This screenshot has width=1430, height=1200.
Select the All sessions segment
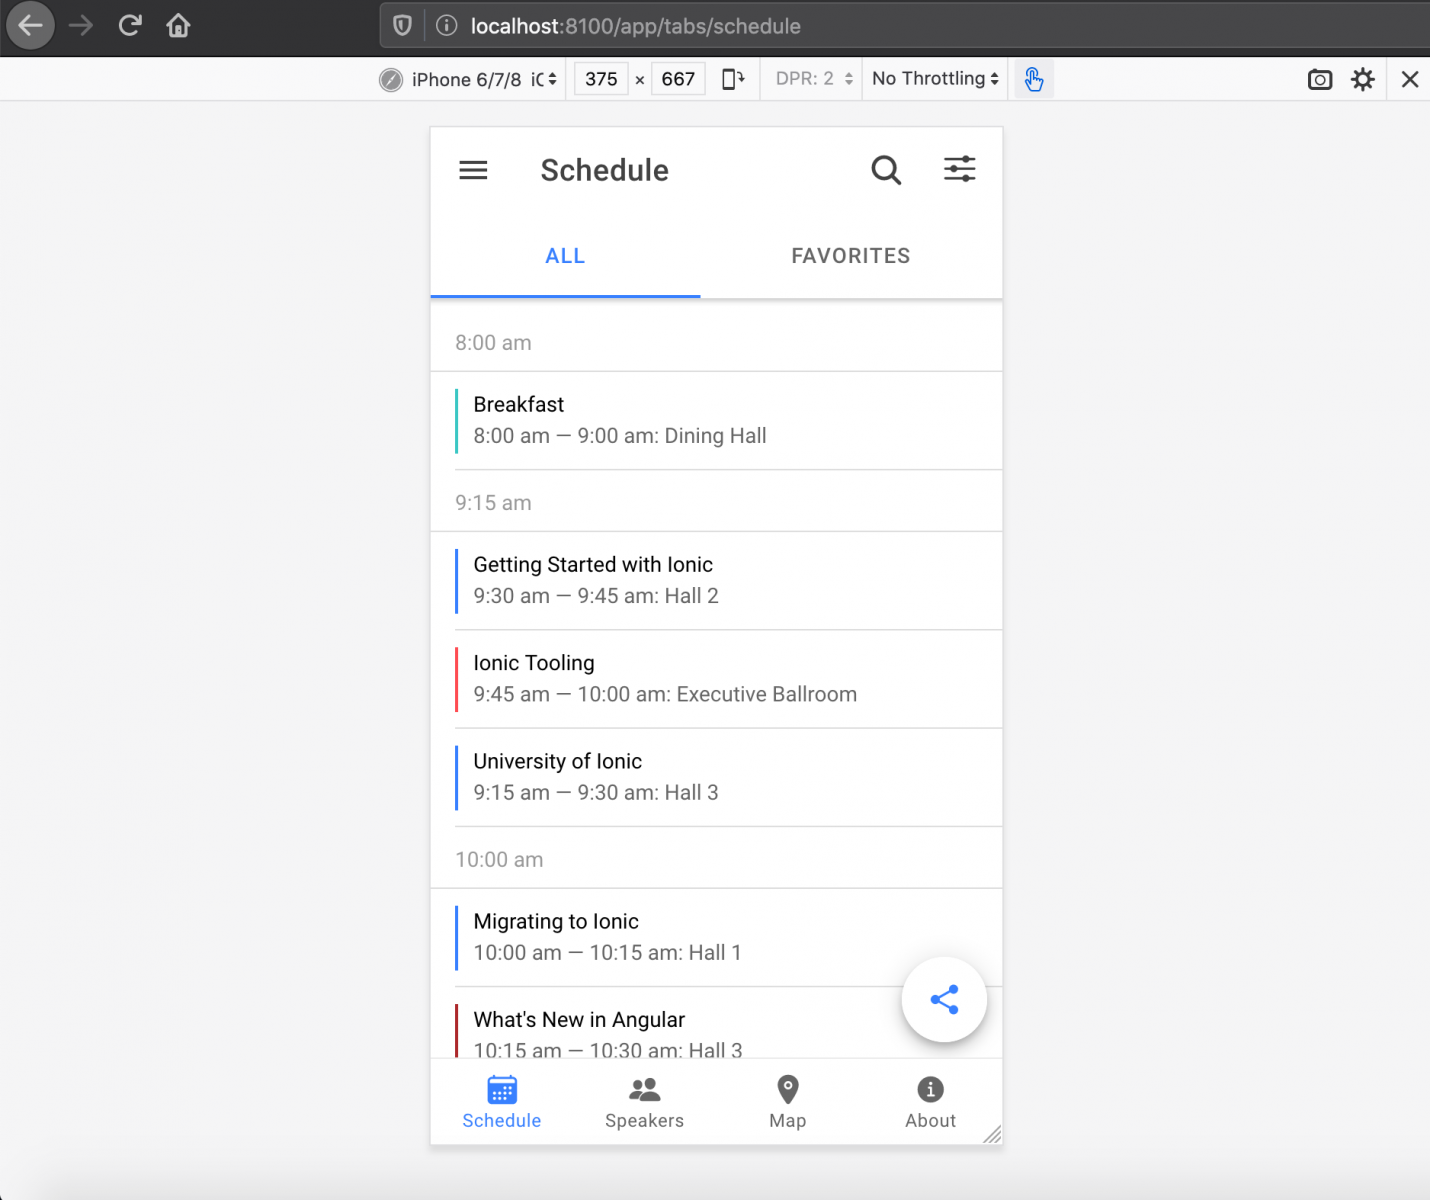(x=565, y=256)
